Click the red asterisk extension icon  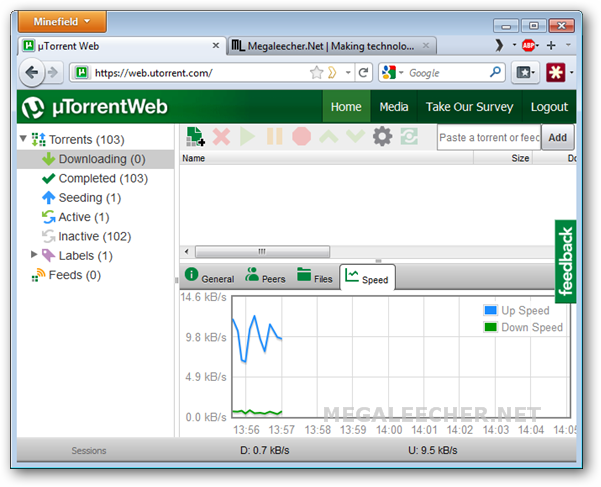[x=556, y=72]
